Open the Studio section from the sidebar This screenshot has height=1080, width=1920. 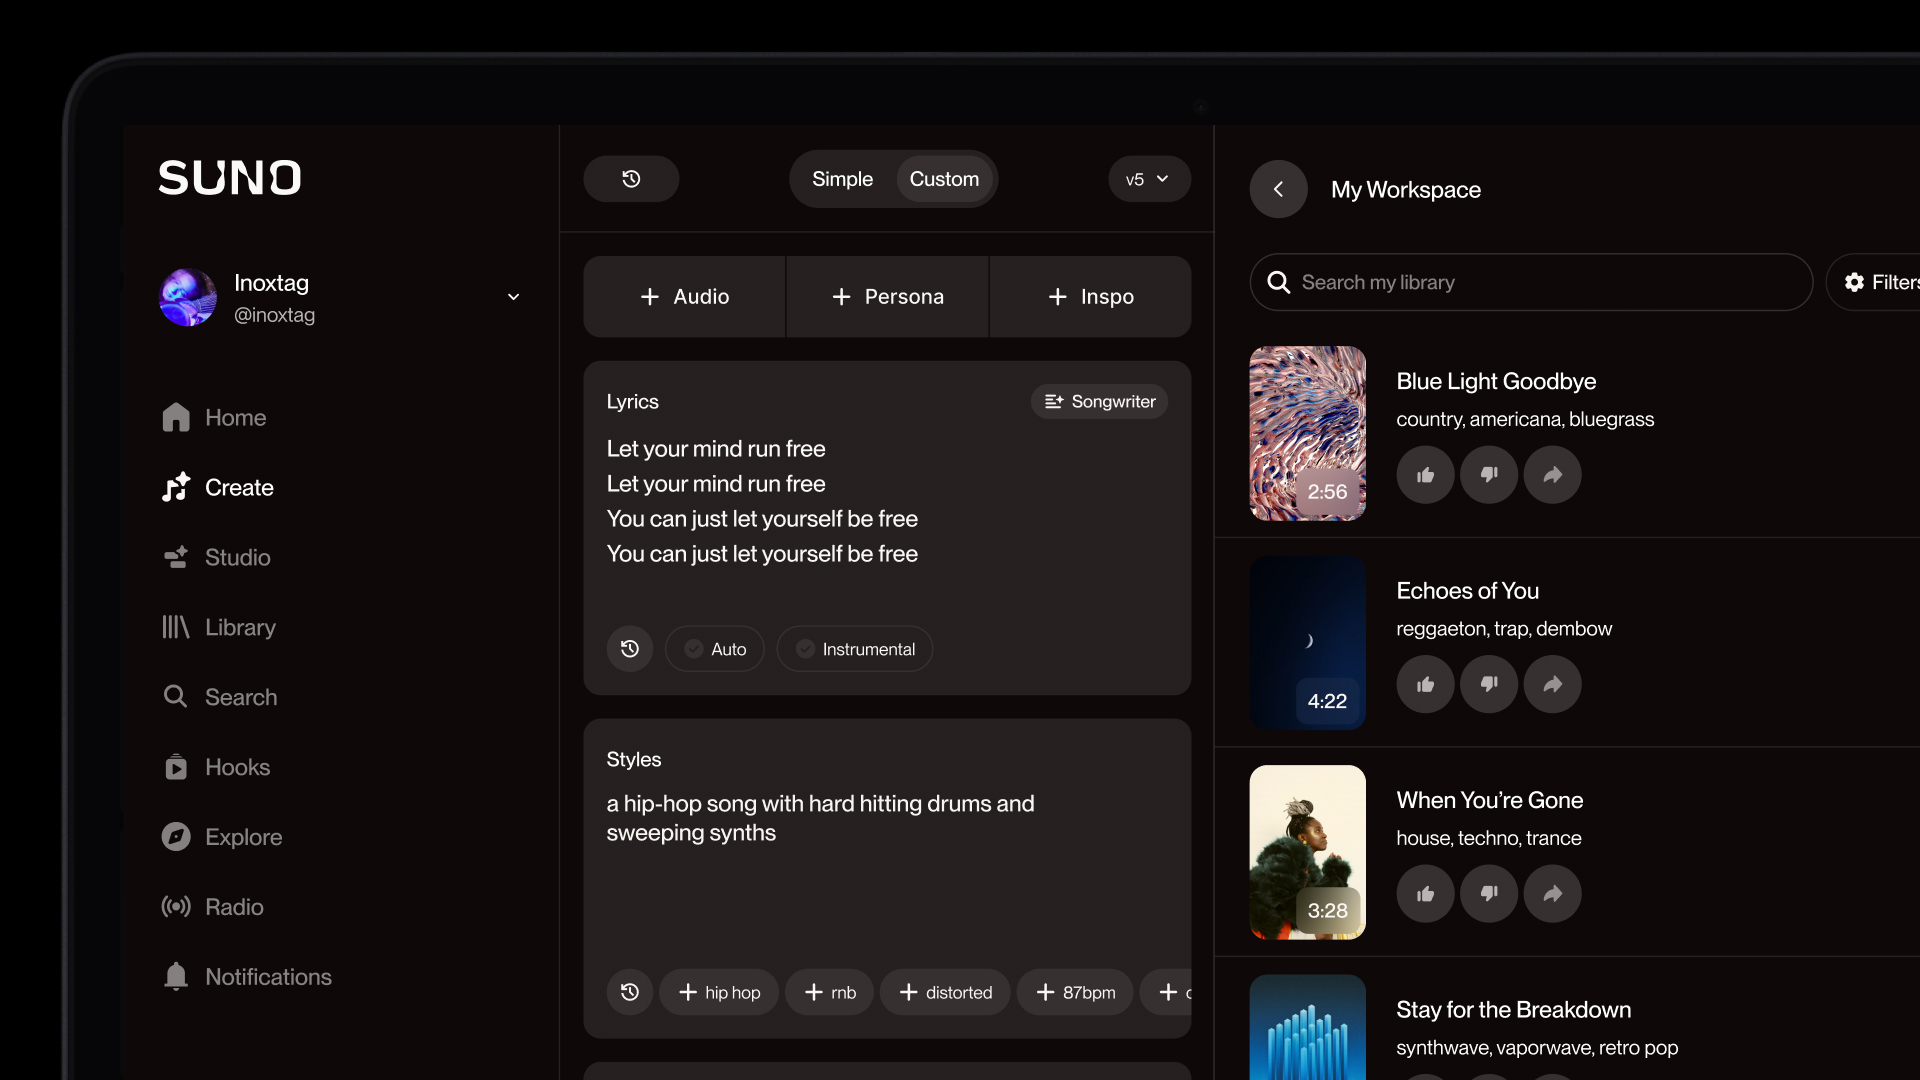(x=176, y=557)
